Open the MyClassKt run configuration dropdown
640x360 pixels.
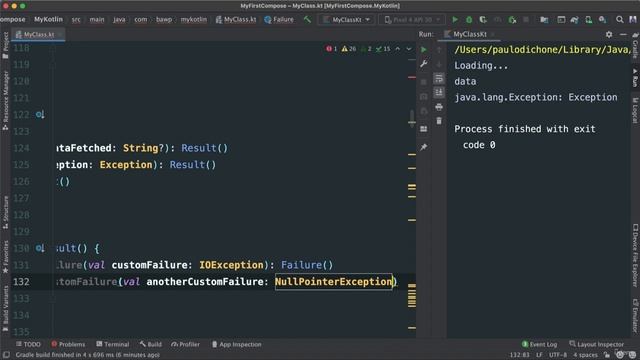click(x=347, y=19)
